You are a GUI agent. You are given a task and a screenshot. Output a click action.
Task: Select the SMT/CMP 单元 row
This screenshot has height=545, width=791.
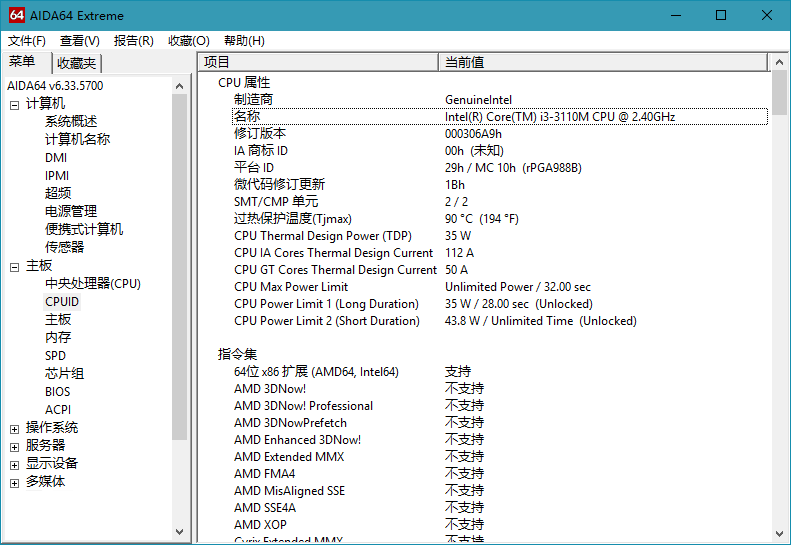click(x=499, y=202)
